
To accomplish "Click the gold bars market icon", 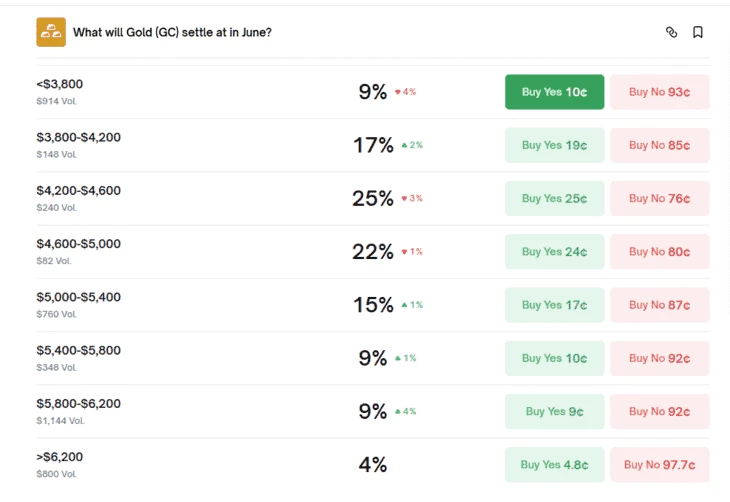I will [x=51, y=32].
